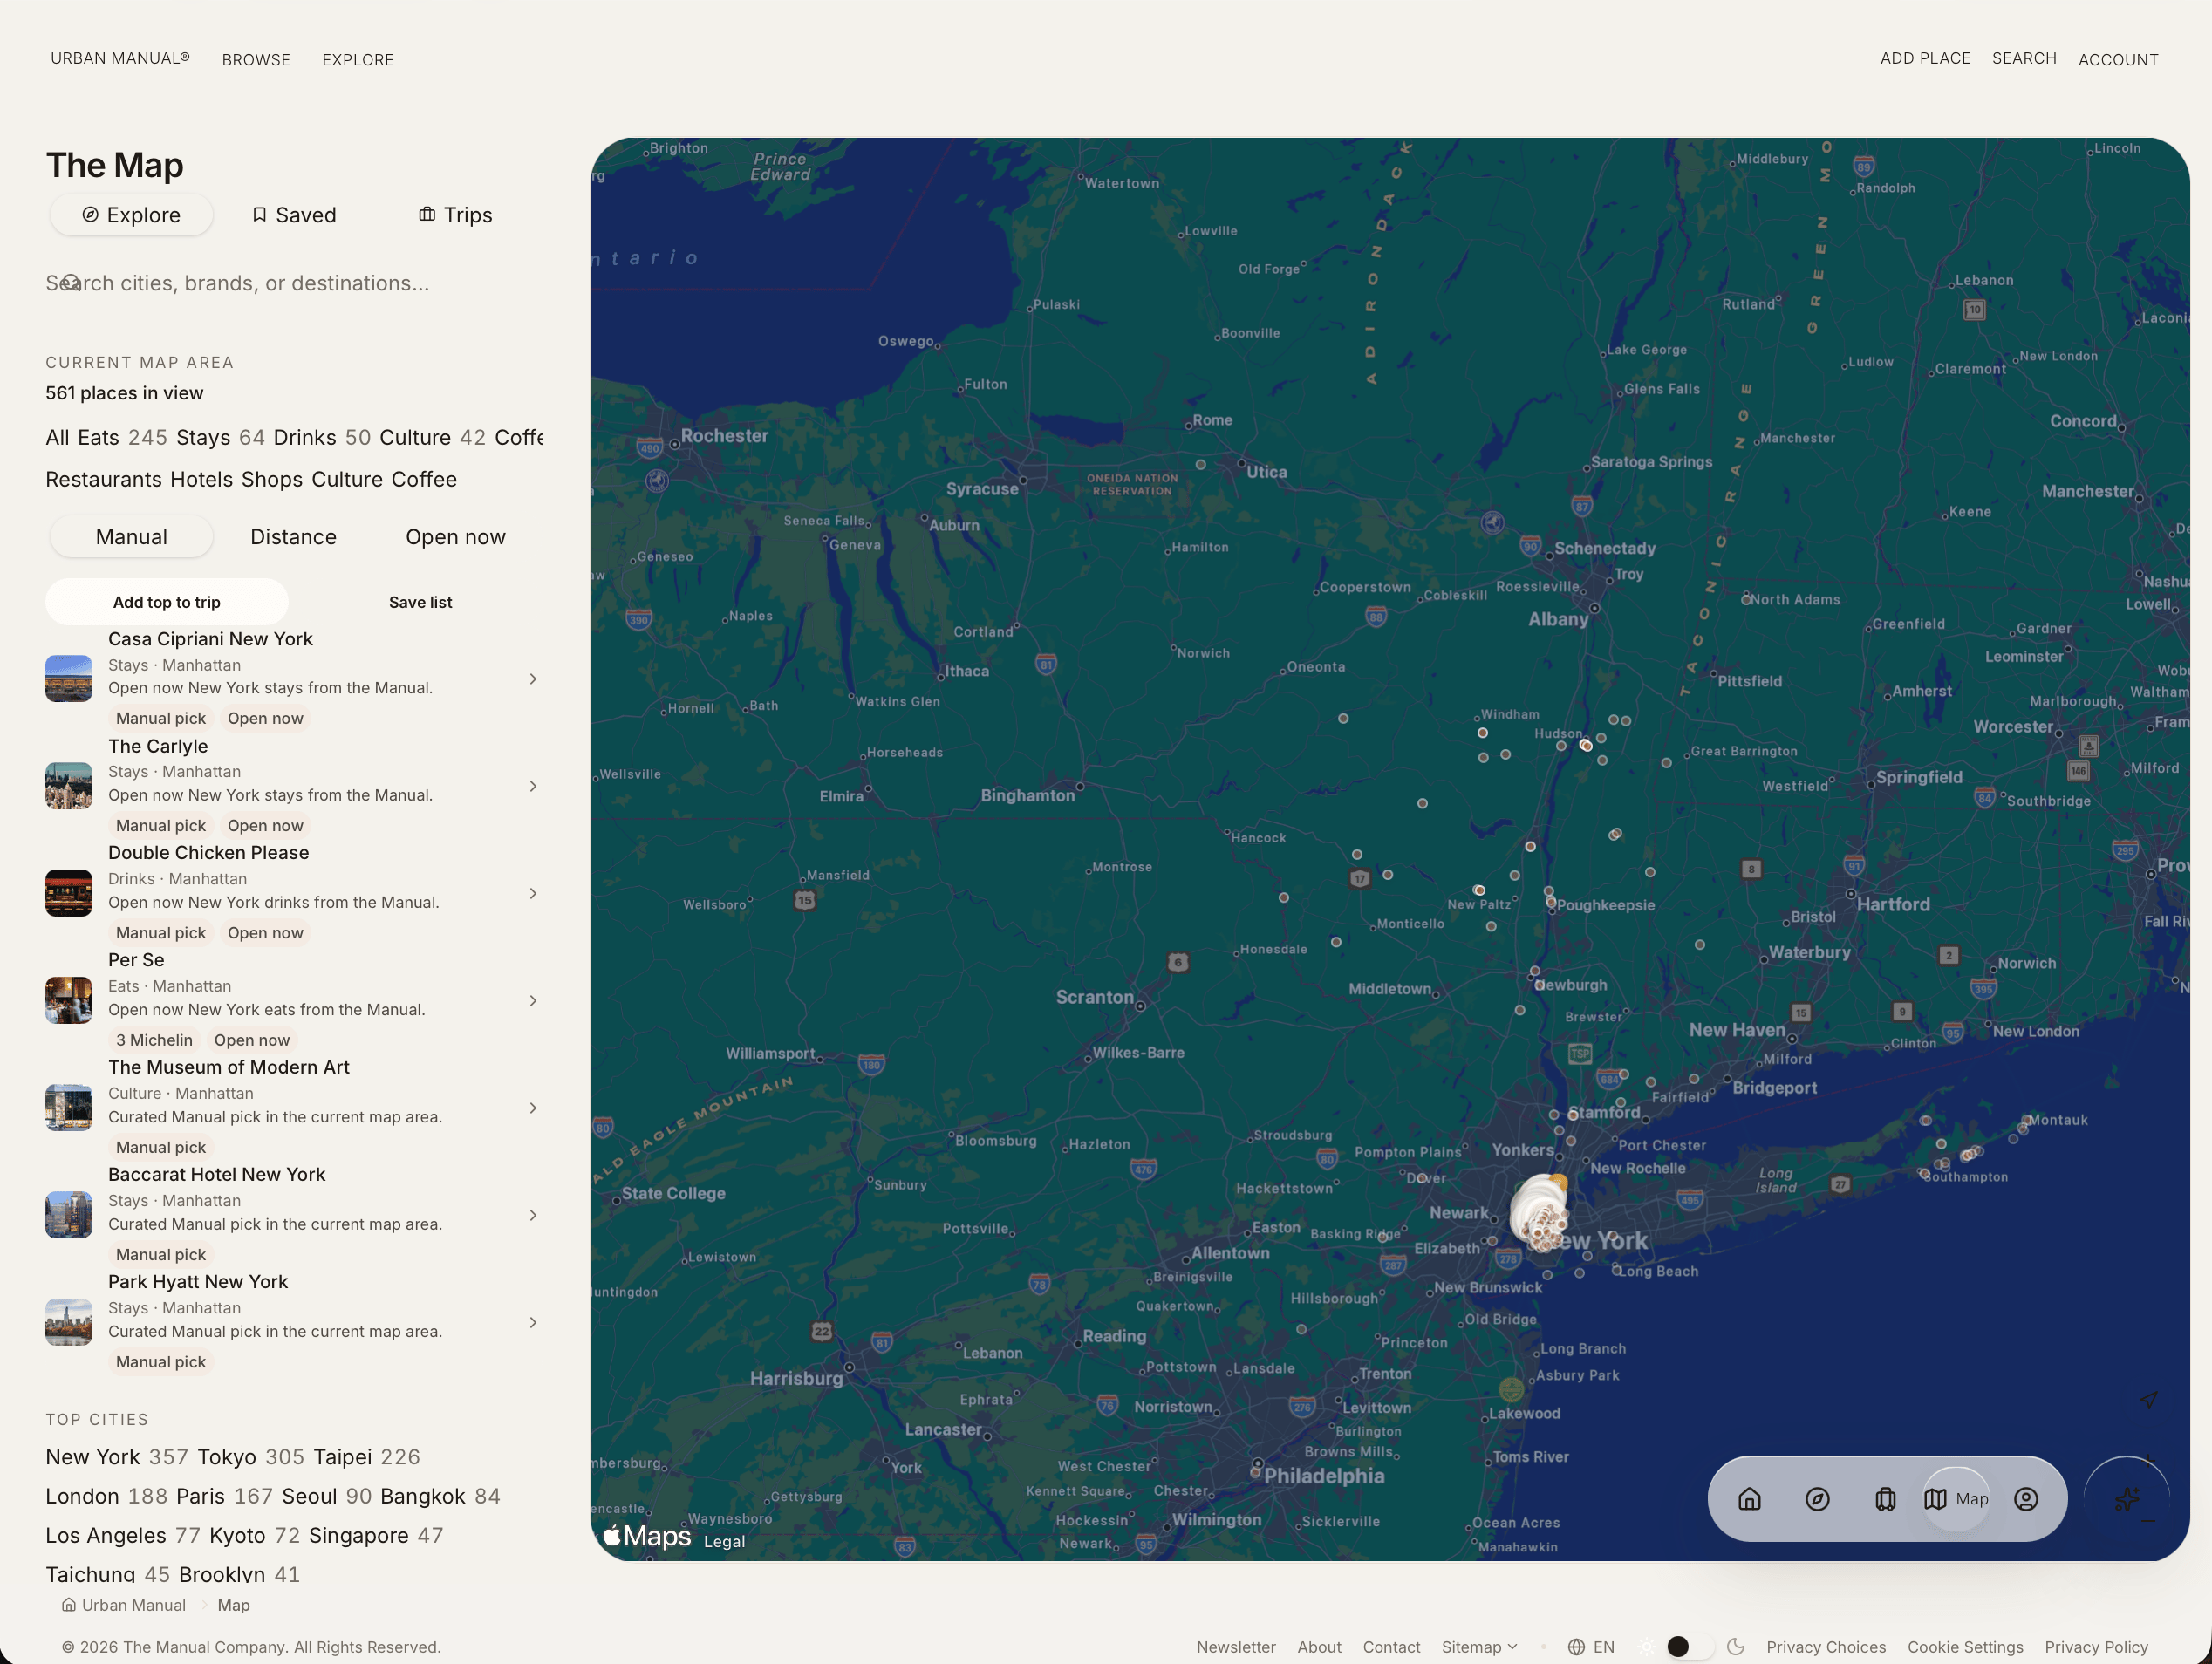2212x1664 pixels.
Task: Open the profile icon in the dock
Action: (2026, 1499)
